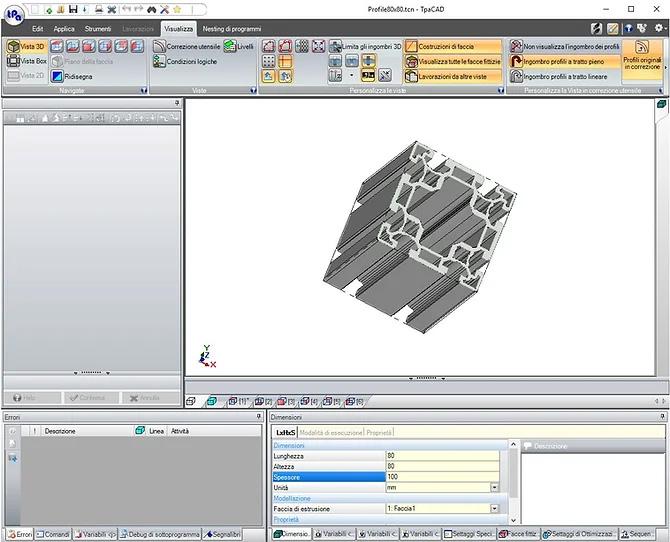Toggle Lavorazioni da altre viste
Screen dimensions: 670x542
tap(453, 77)
